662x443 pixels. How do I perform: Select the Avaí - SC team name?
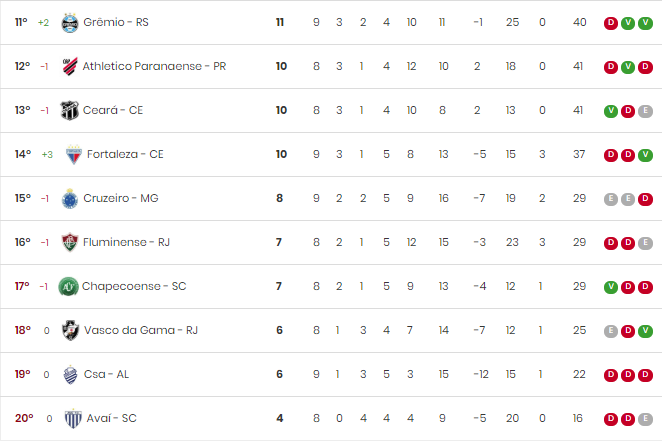tap(111, 418)
